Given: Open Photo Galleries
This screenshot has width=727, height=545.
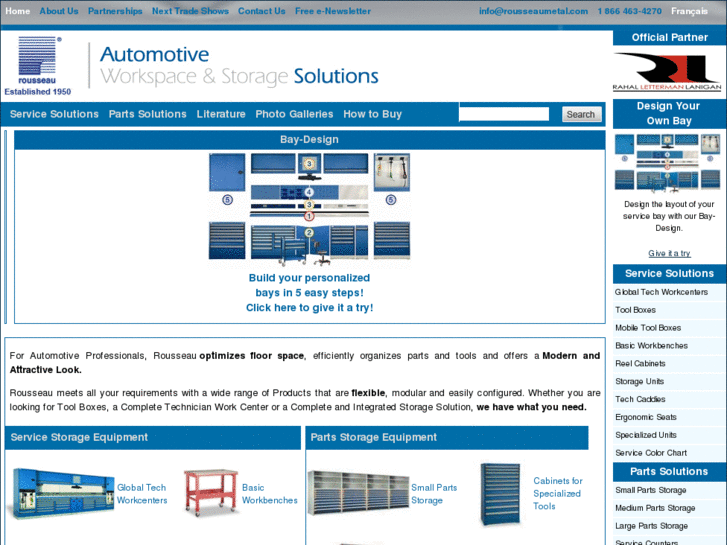Looking at the screenshot, I should (294, 114).
